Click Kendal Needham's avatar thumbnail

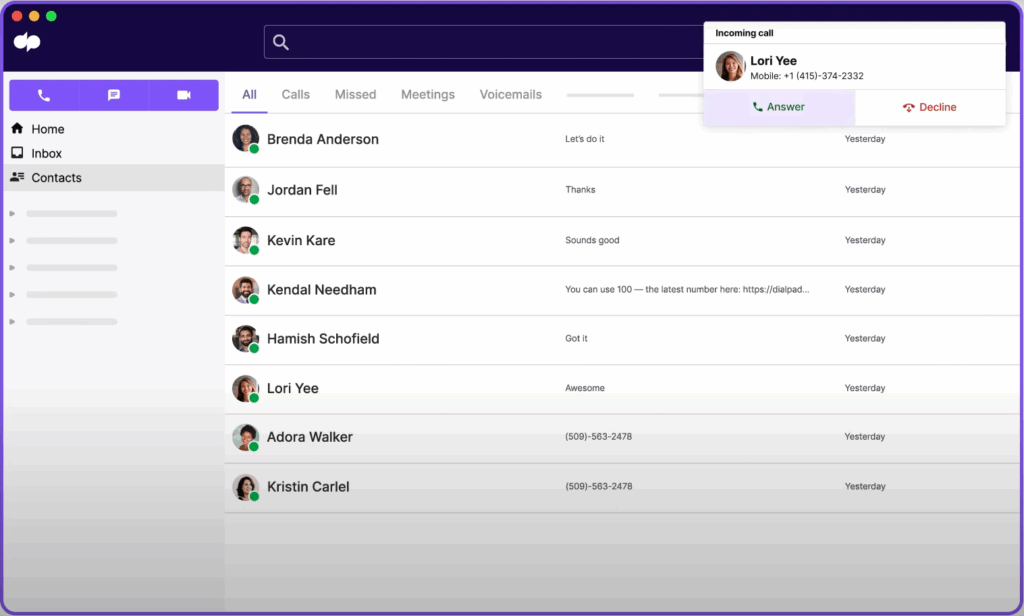tap(245, 290)
